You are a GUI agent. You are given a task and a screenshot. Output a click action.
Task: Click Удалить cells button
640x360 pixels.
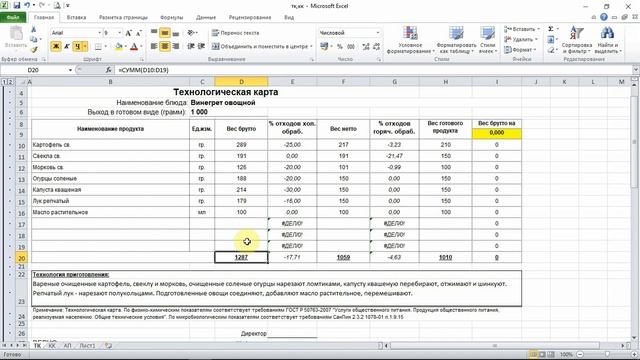[x=520, y=39]
